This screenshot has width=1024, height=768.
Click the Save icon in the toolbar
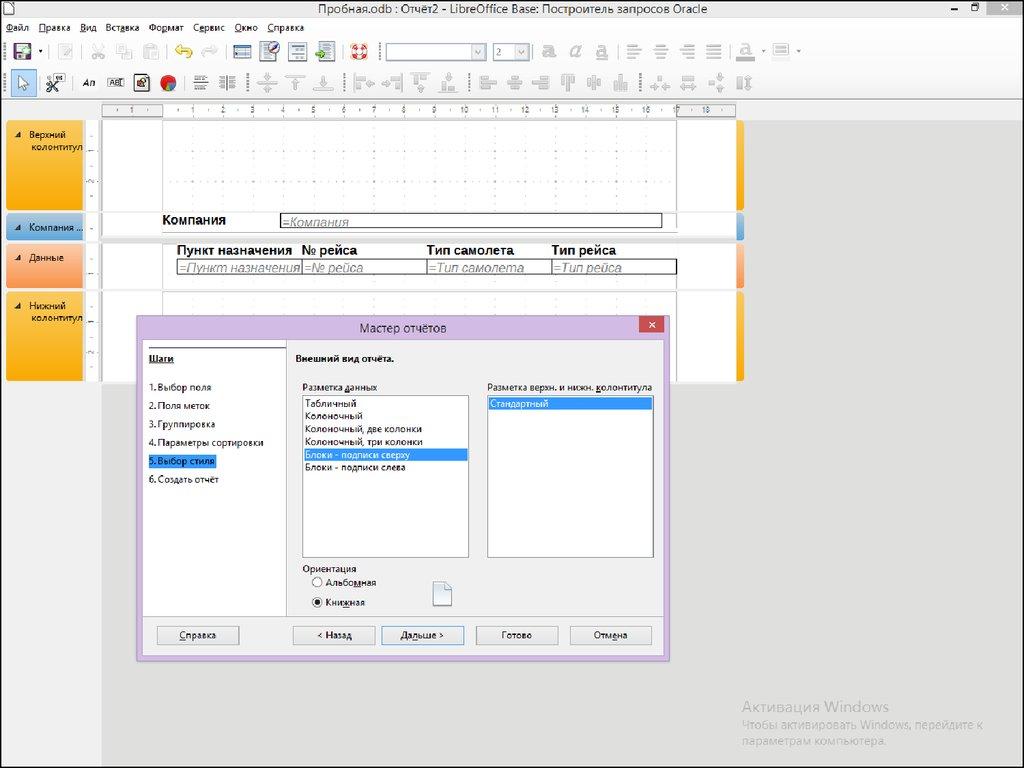click(x=21, y=51)
